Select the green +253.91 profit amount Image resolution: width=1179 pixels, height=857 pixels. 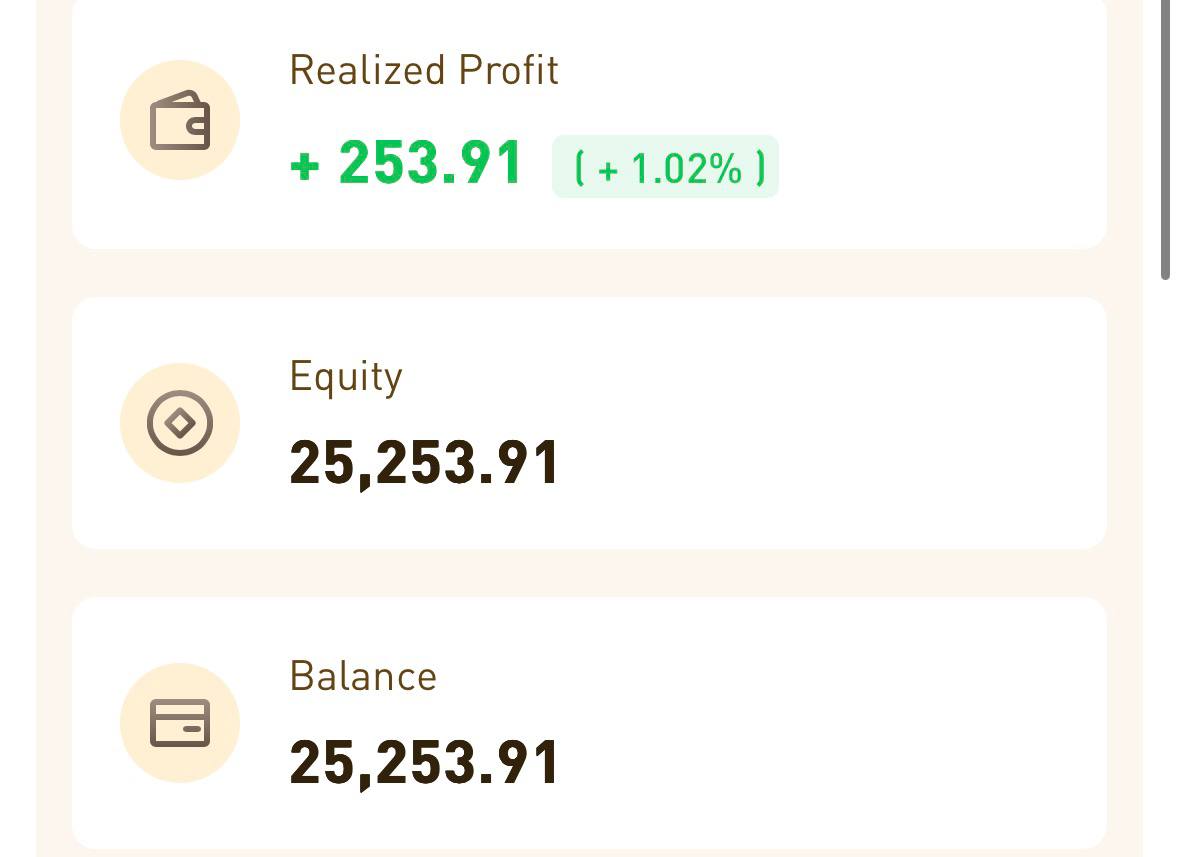tap(406, 163)
